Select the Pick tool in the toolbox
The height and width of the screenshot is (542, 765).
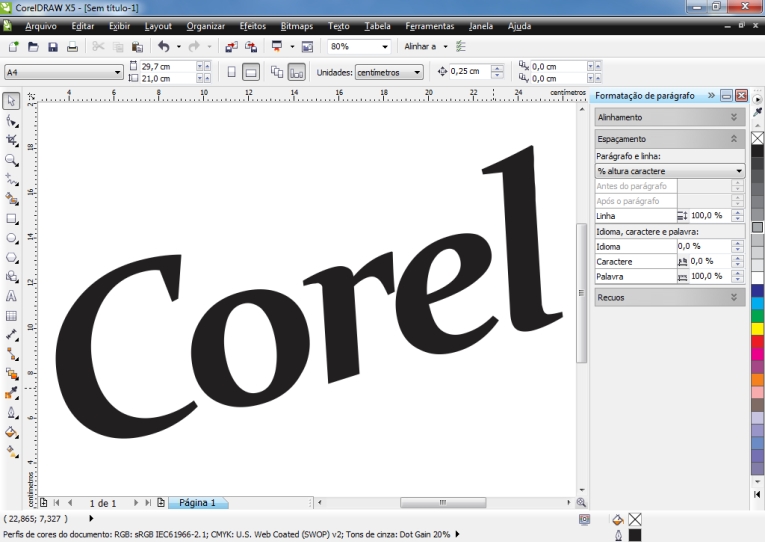(11, 101)
